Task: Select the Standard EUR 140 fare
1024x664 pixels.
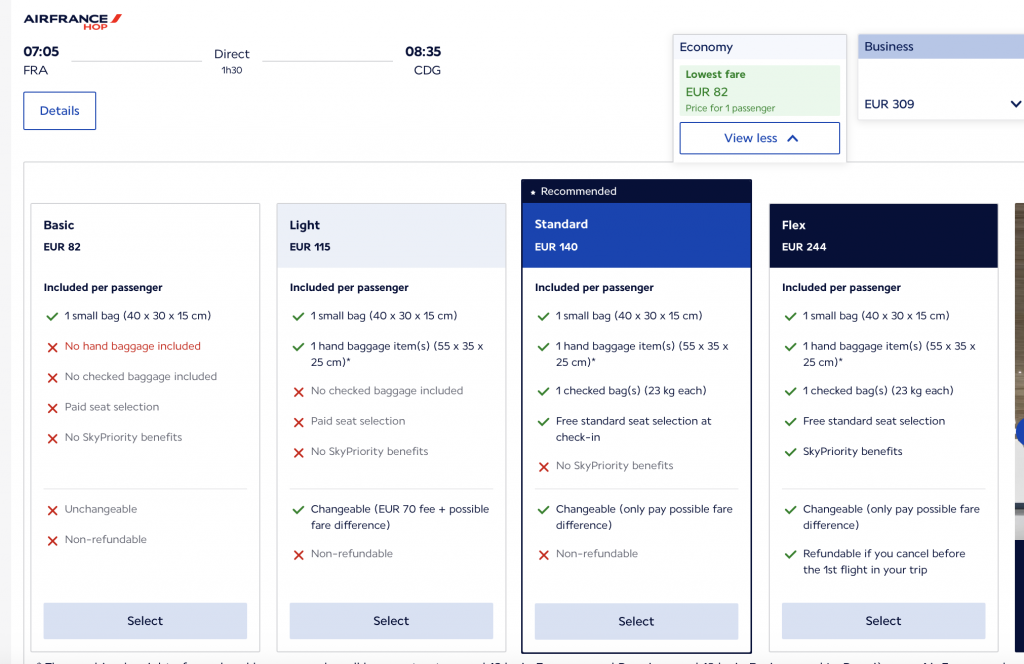Action: coord(636,622)
